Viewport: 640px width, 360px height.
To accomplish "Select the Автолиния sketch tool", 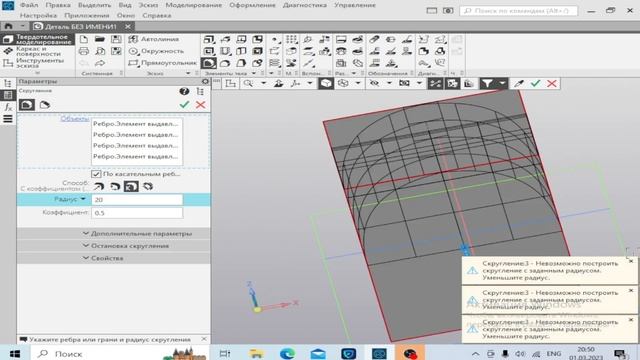I will pos(153,39).
